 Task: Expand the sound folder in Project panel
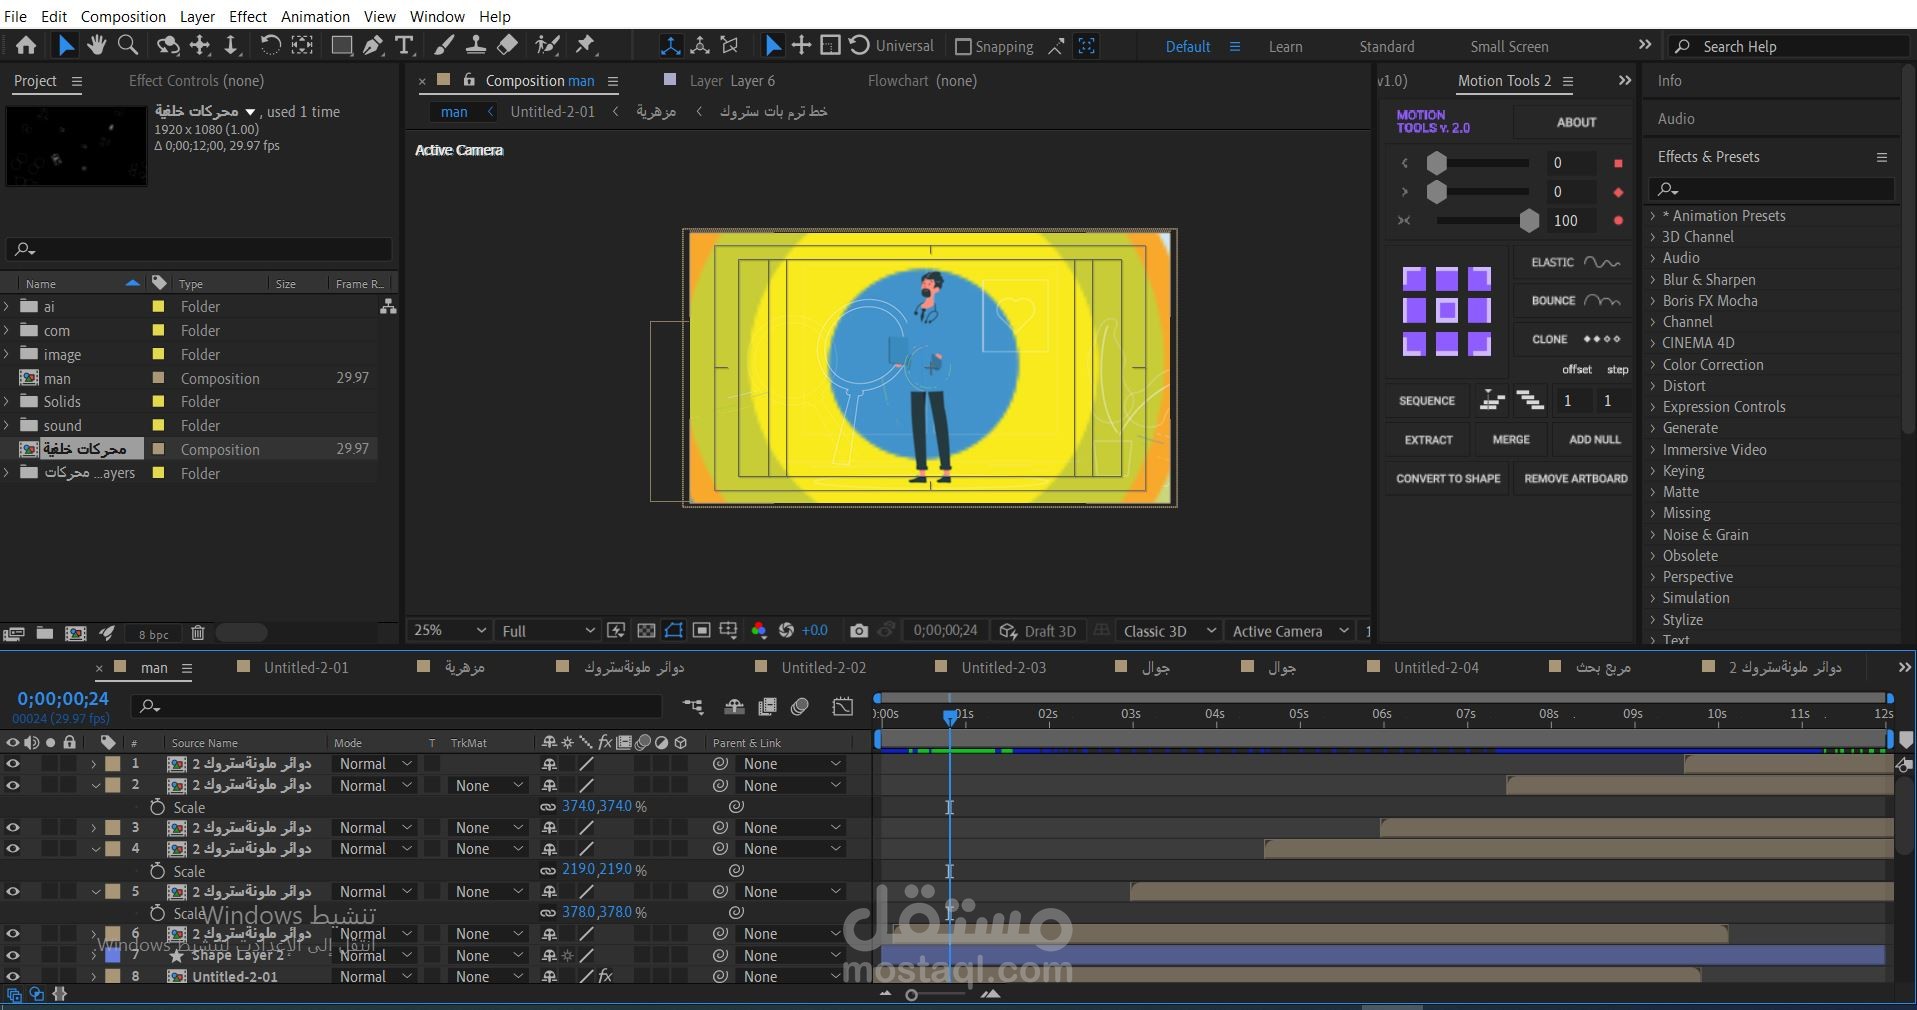click(x=8, y=426)
